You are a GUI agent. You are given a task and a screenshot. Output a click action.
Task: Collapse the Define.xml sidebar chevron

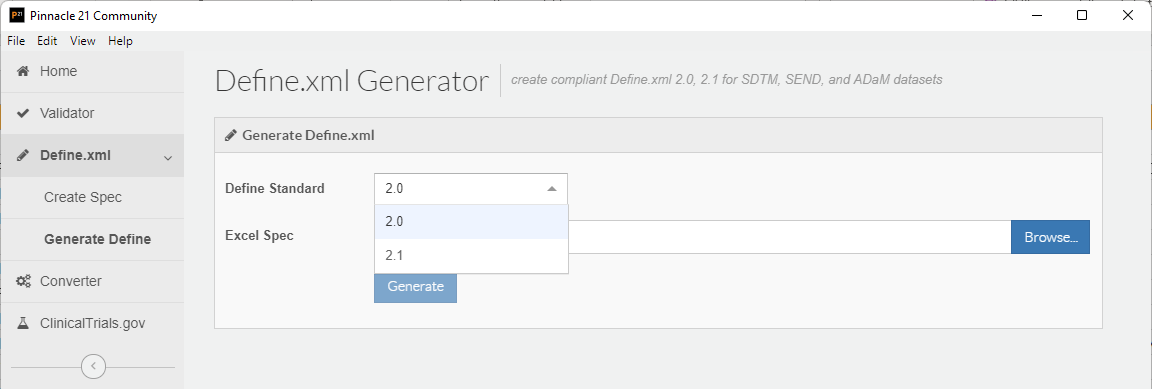pos(168,157)
